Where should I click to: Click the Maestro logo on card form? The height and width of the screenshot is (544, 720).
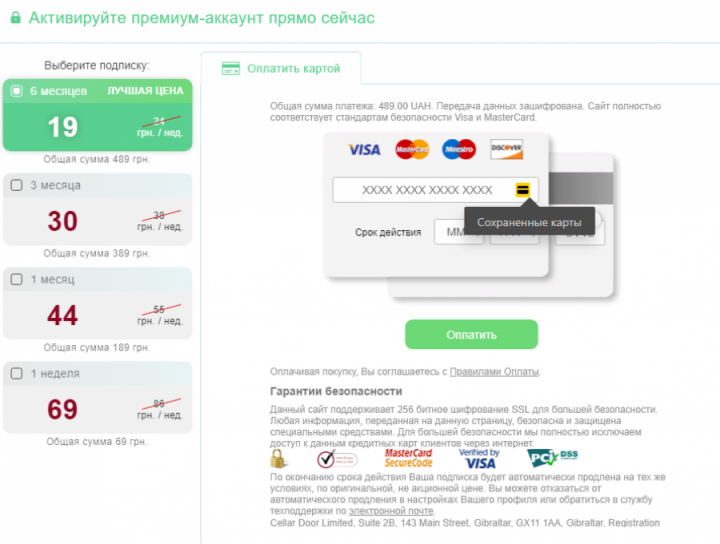point(459,150)
